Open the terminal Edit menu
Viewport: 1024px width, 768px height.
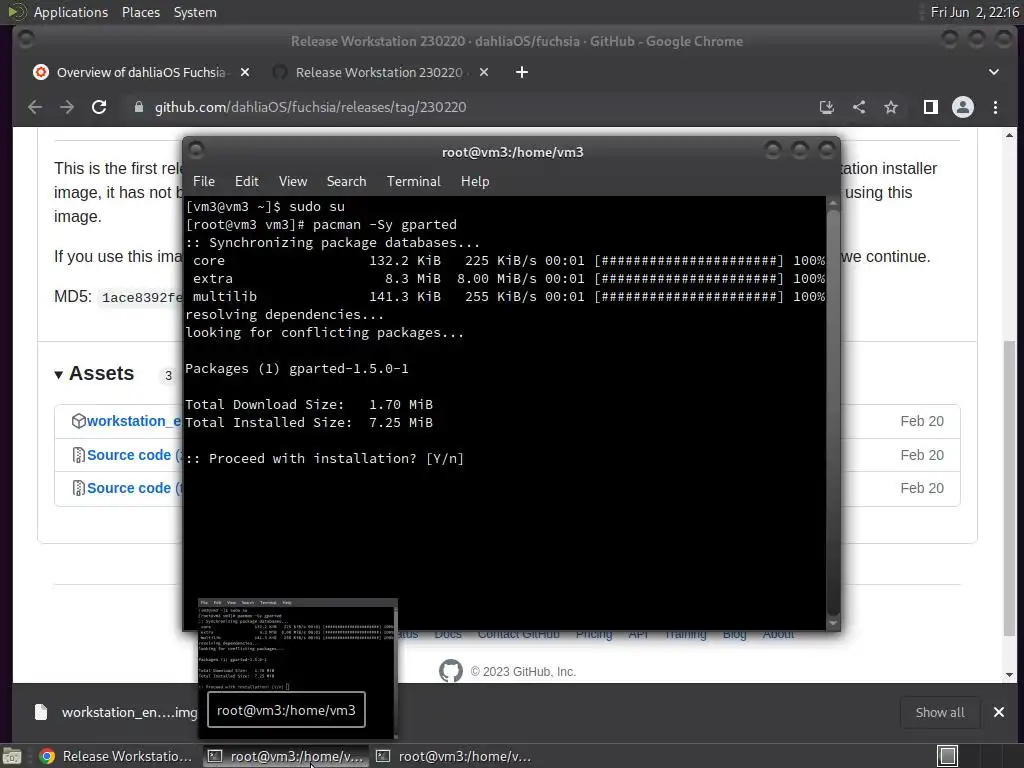click(x=246, y=182)
